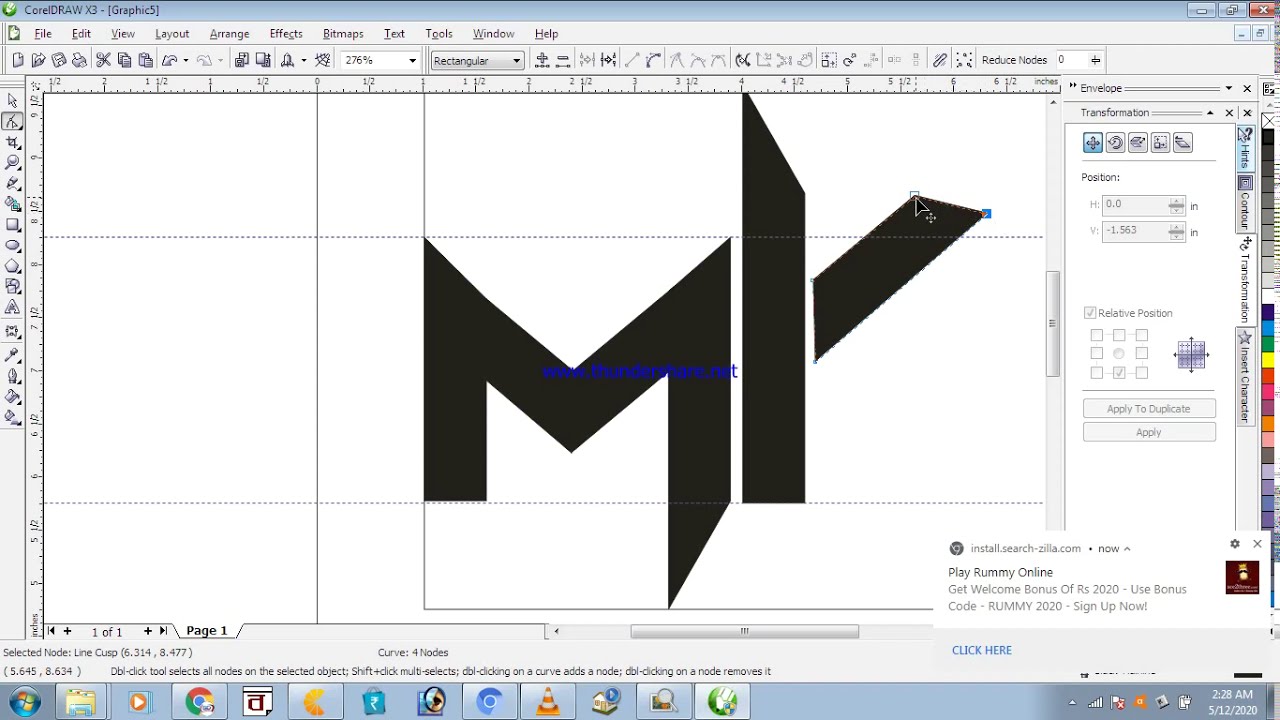Select the Page 1 tab
This screenshot has height=720, width=1280.
point(207,631)
